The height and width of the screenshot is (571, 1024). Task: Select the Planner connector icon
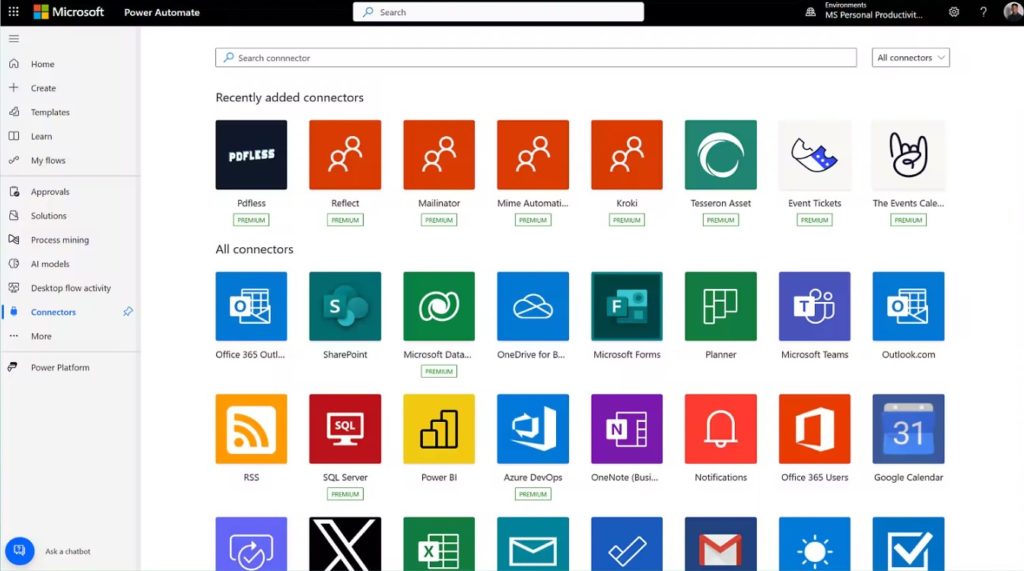[x=720, y=306]
